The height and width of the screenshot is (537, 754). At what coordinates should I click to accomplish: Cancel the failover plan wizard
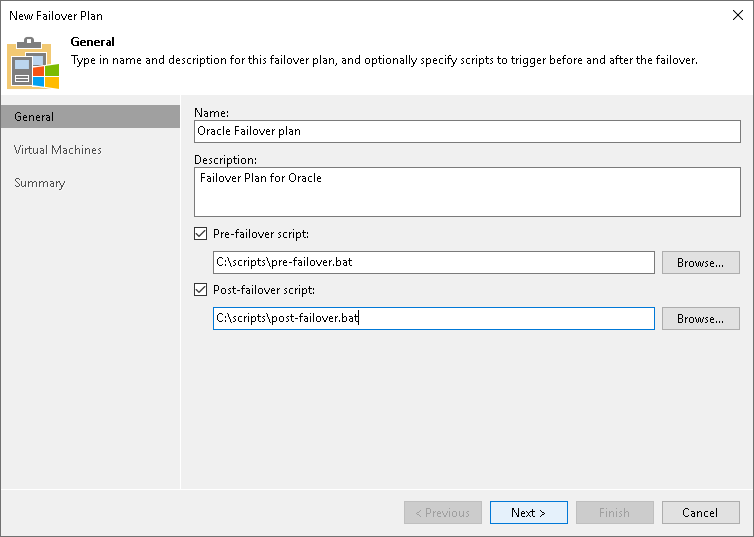(700, 512)
